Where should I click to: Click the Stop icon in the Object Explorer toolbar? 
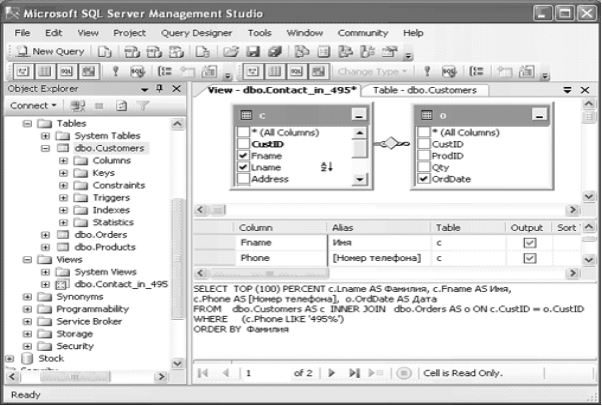pyautogui.click(x=99, y=106)
